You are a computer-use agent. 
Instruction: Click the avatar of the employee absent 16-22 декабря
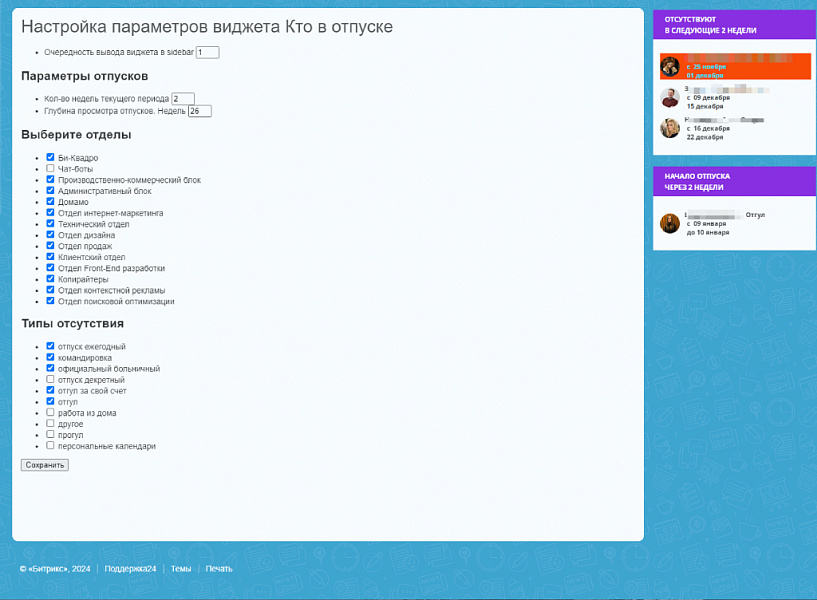[668, 126]
